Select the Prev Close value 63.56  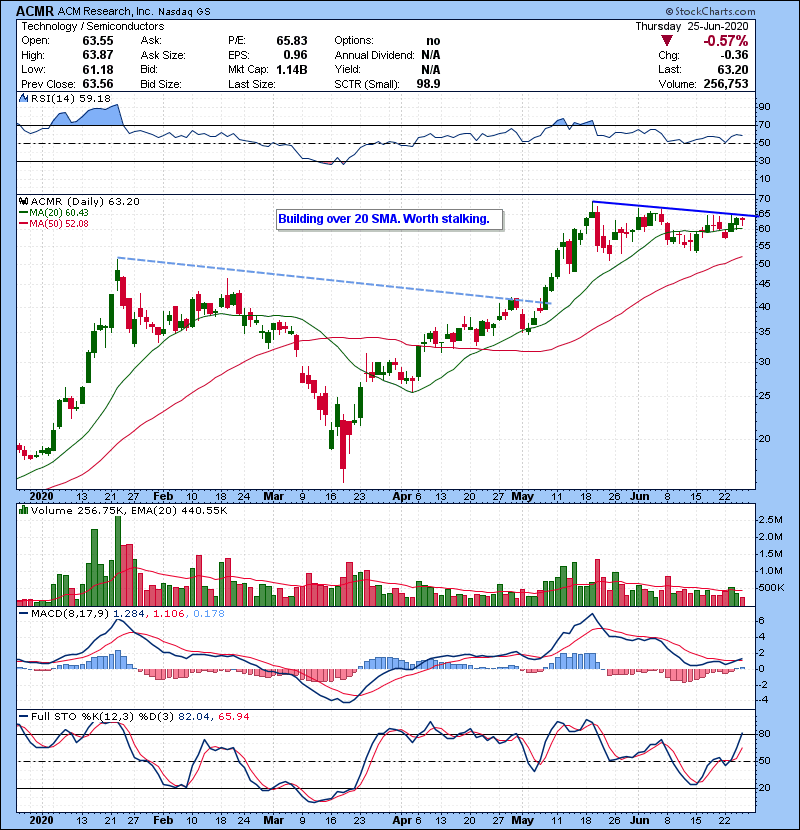97,84
